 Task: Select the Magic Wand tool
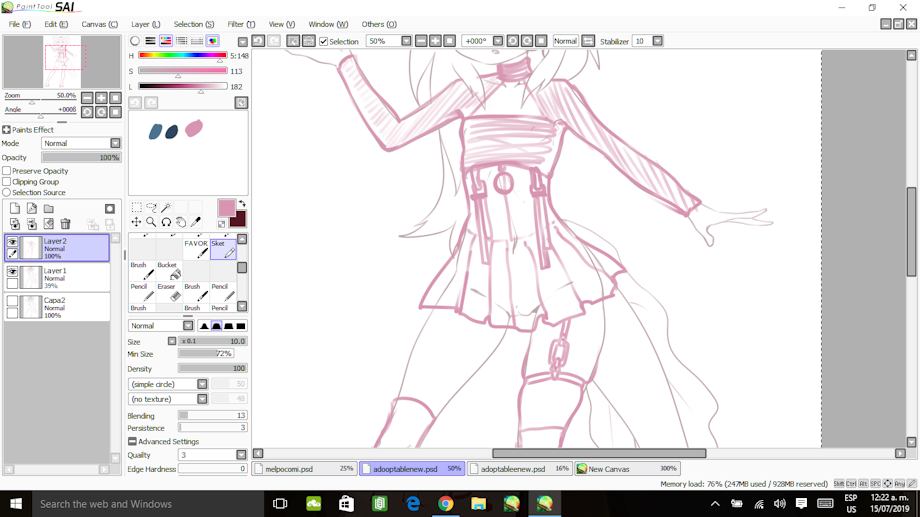[x=167, y=208]
